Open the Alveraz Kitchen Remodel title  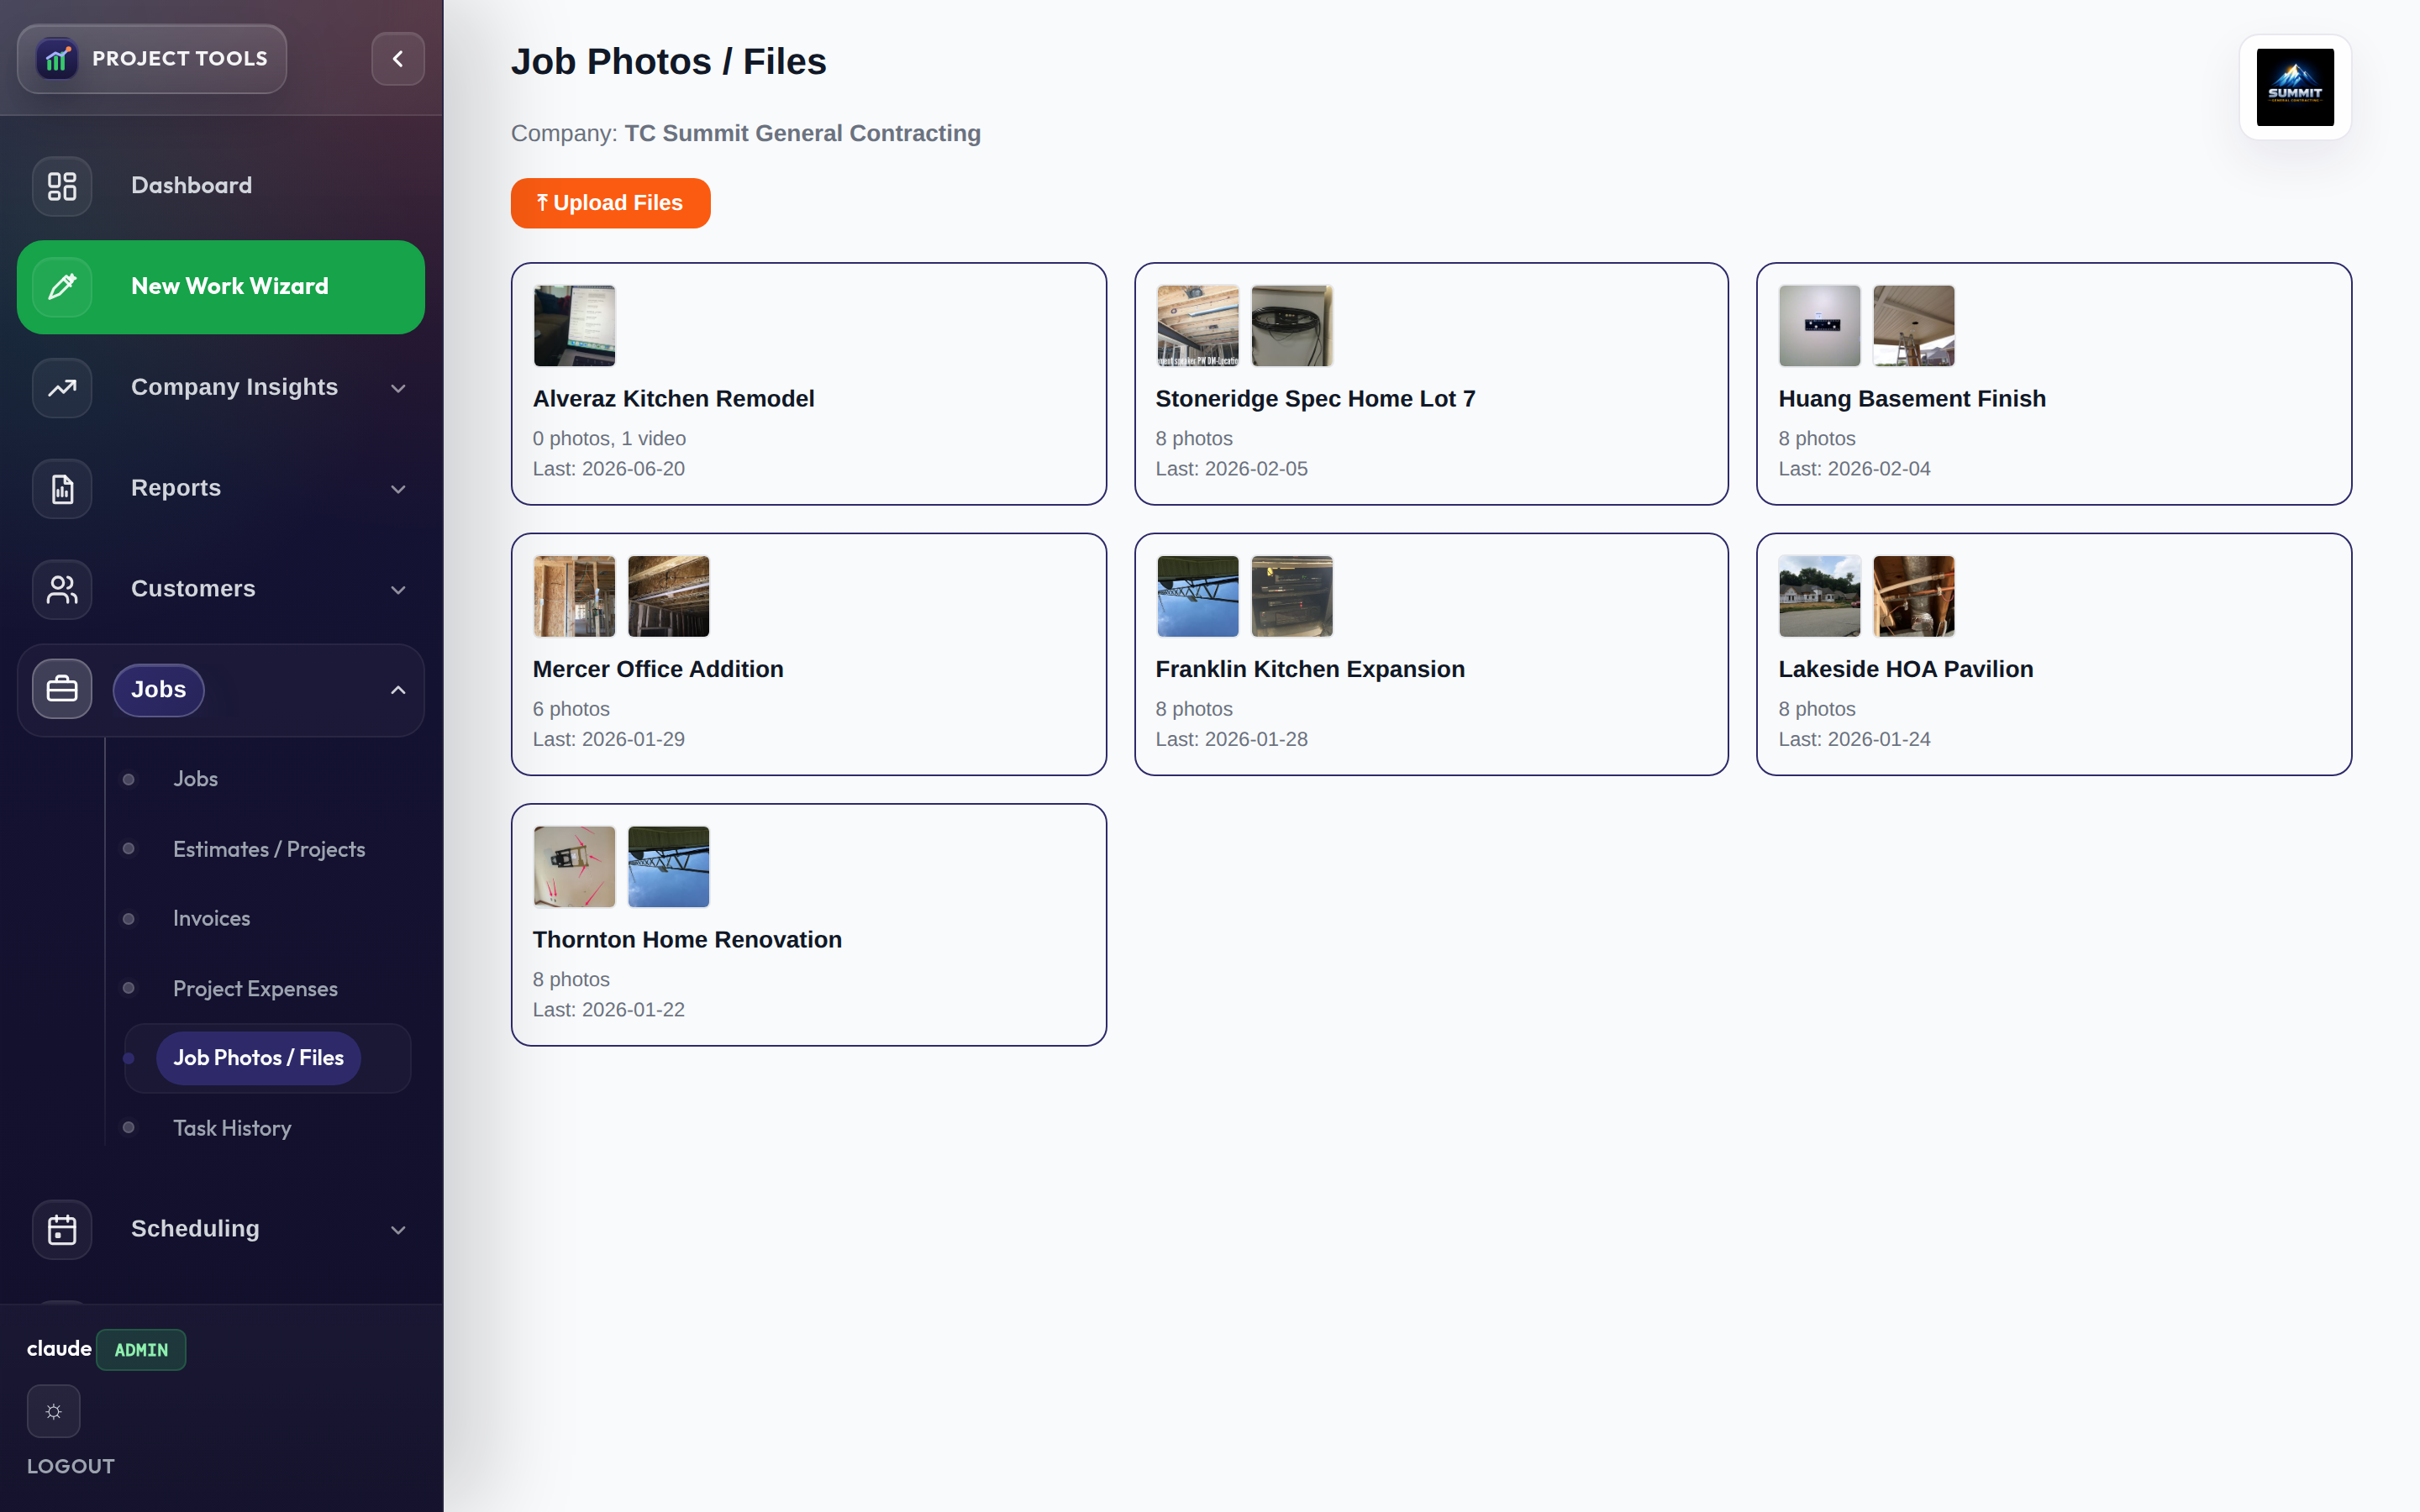[x=673, y=399]
